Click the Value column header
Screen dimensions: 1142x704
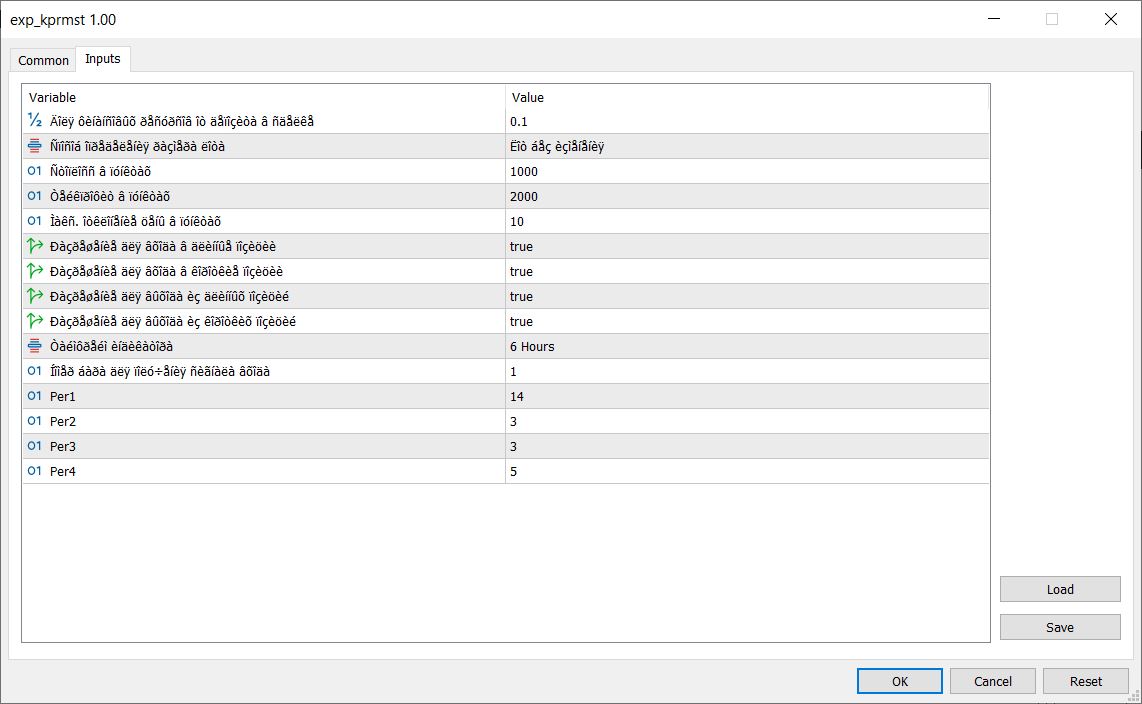(x=747, y=97)
